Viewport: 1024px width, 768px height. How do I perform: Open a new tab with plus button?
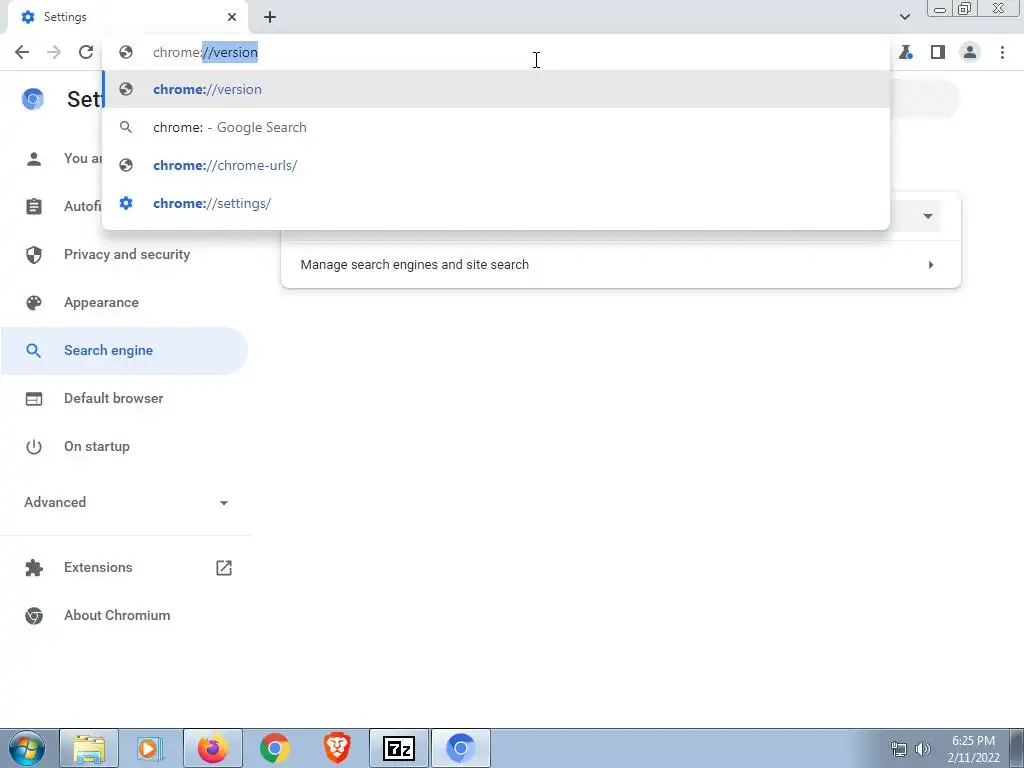click(270, 17)
